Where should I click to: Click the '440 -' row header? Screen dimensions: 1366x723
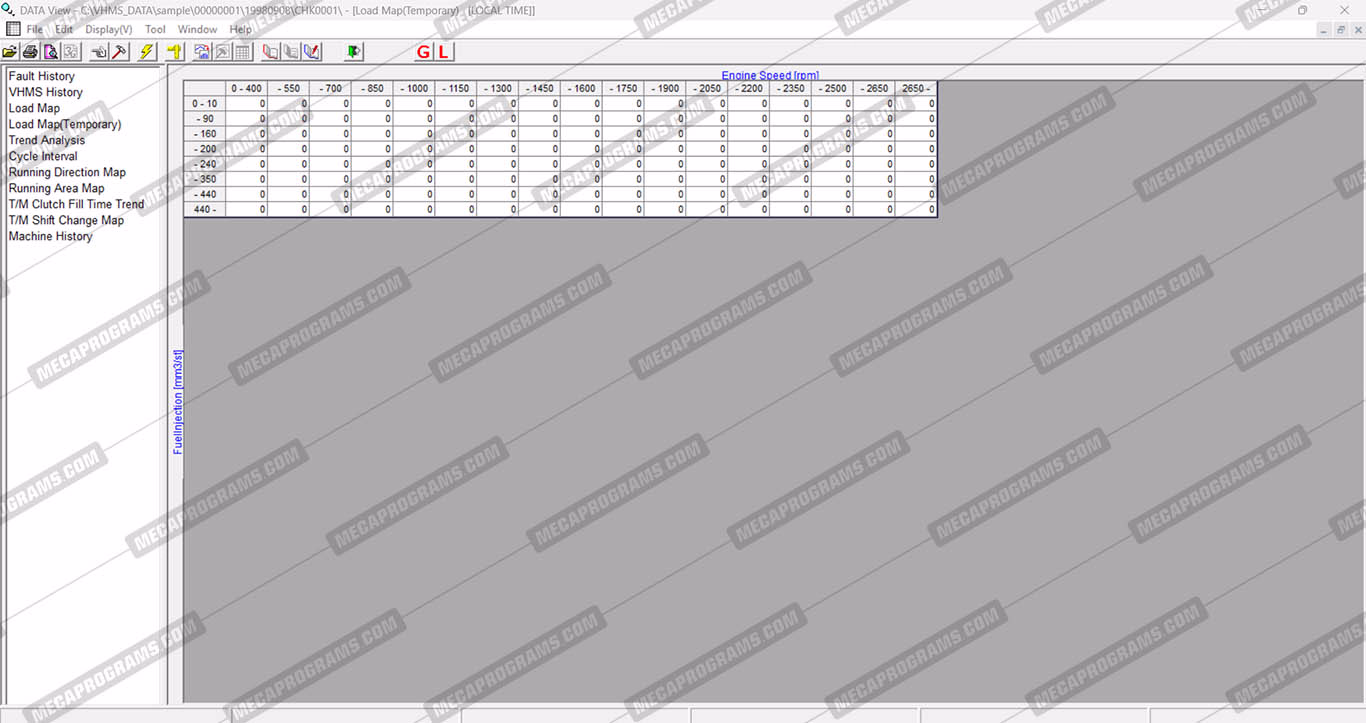[x=205, y=210]
